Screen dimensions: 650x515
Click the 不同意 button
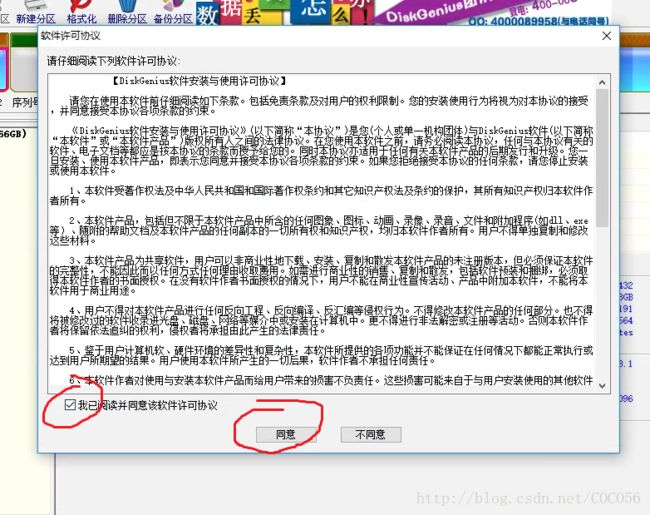tap(371, 434)
